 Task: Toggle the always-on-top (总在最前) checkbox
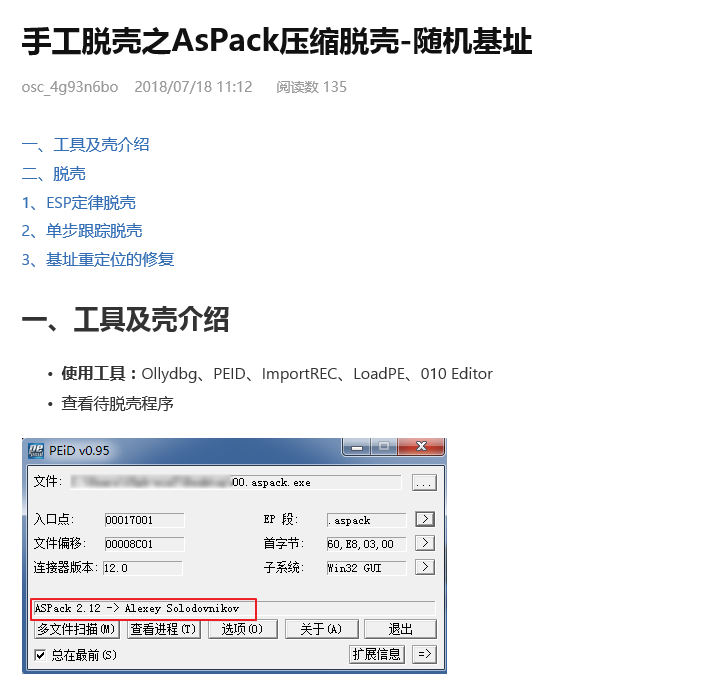[40, 655]
